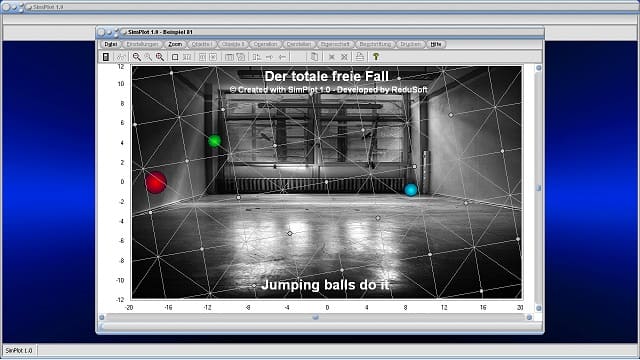Click the SimPlot 1.0 taskbar button
640x360 pixels.
pyautogui.click(x=19, y=351)
